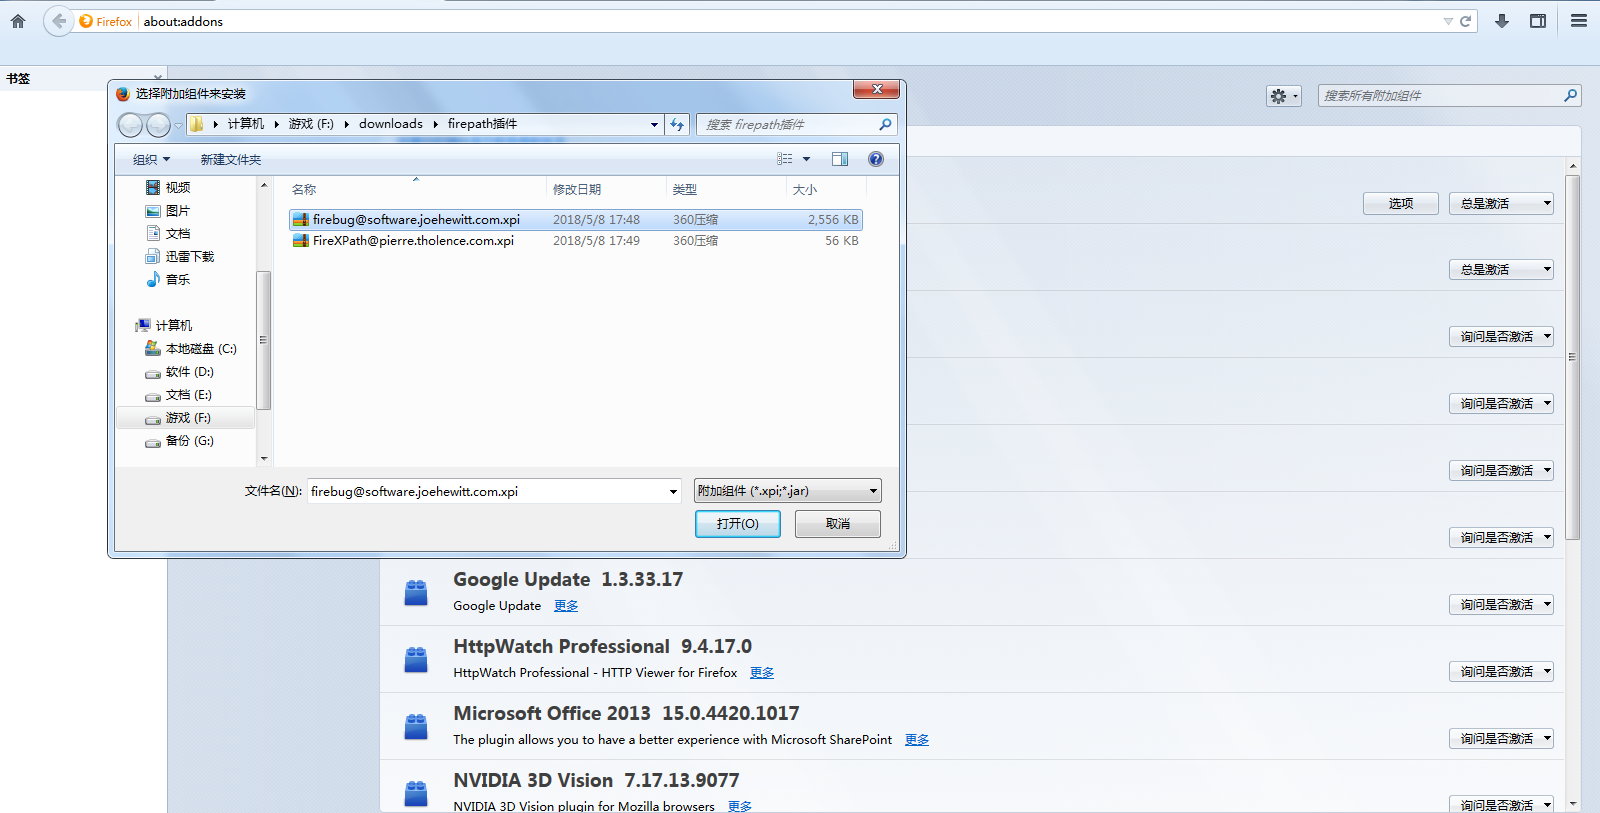
Task: Select the FireXPath@pierre.tholence.com.xpi file
Action: (x=575, y=240)
